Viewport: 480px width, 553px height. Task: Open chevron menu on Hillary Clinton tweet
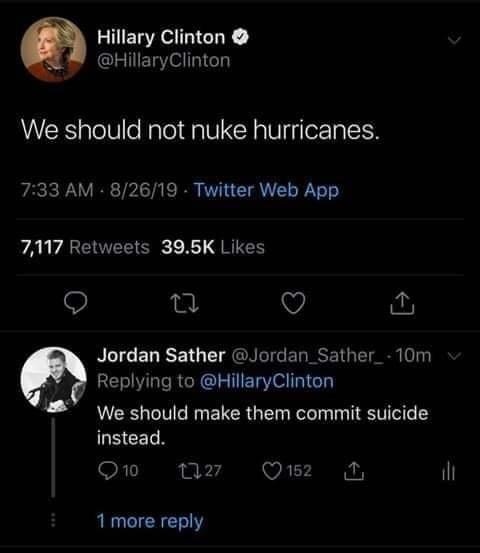tap(455, 40)
